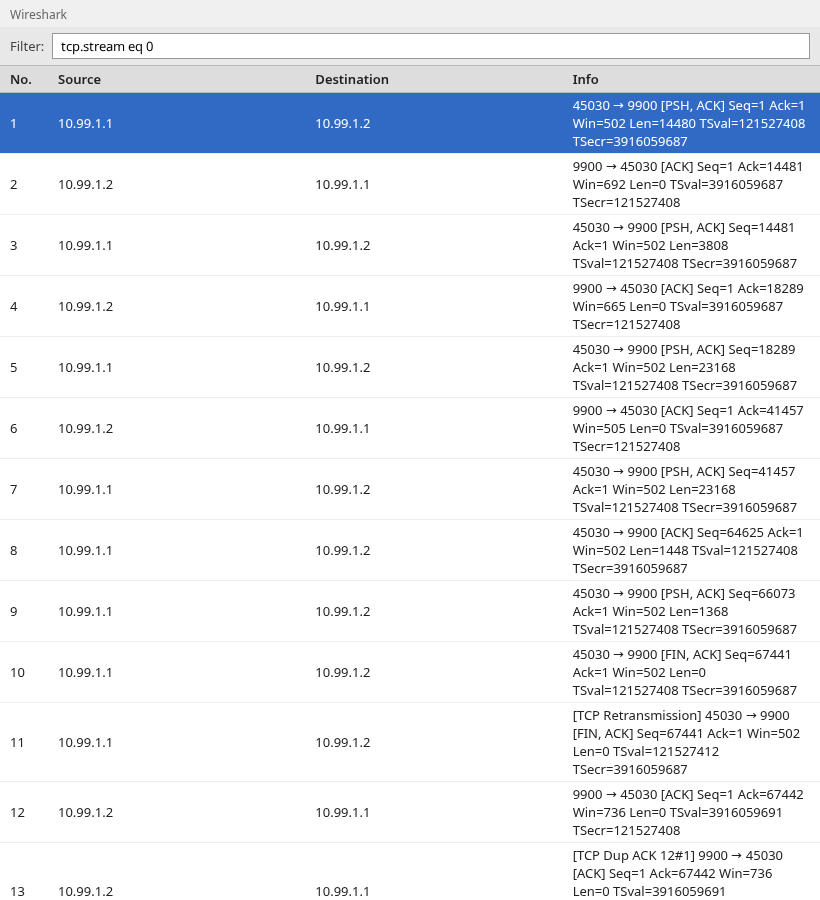
Task: Select packet 9 info with Len=1368
Action: click(x=685, y=611)
